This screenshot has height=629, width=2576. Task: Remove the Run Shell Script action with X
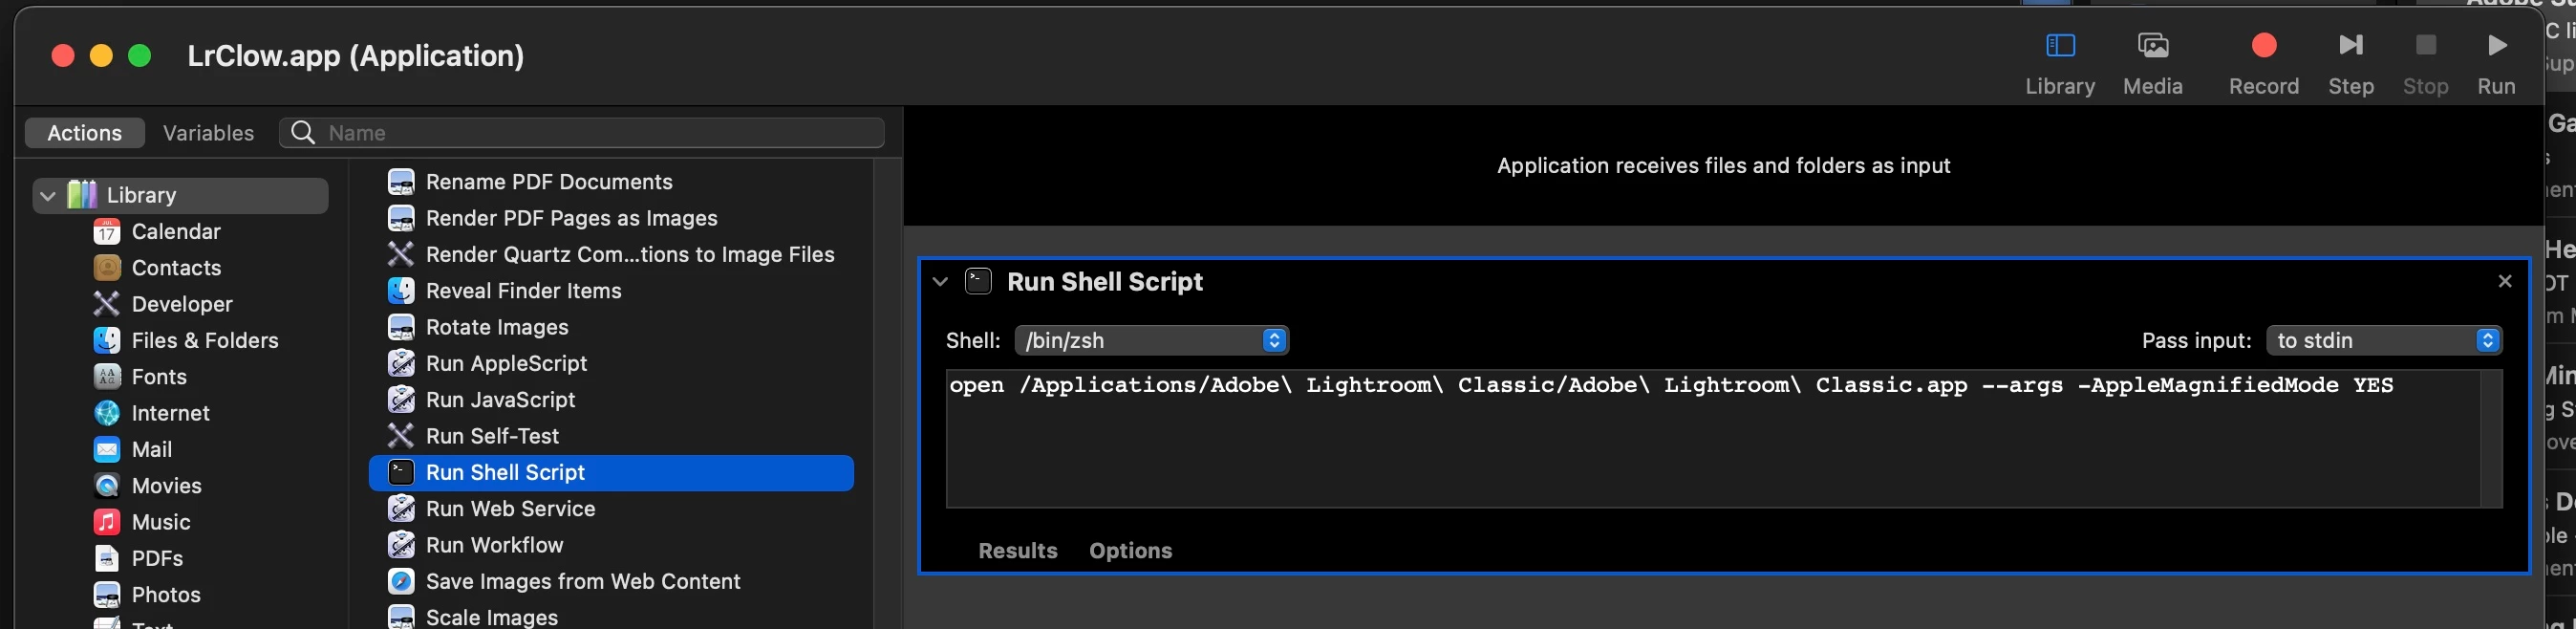pyautogui.click(x=2504, y=282)
